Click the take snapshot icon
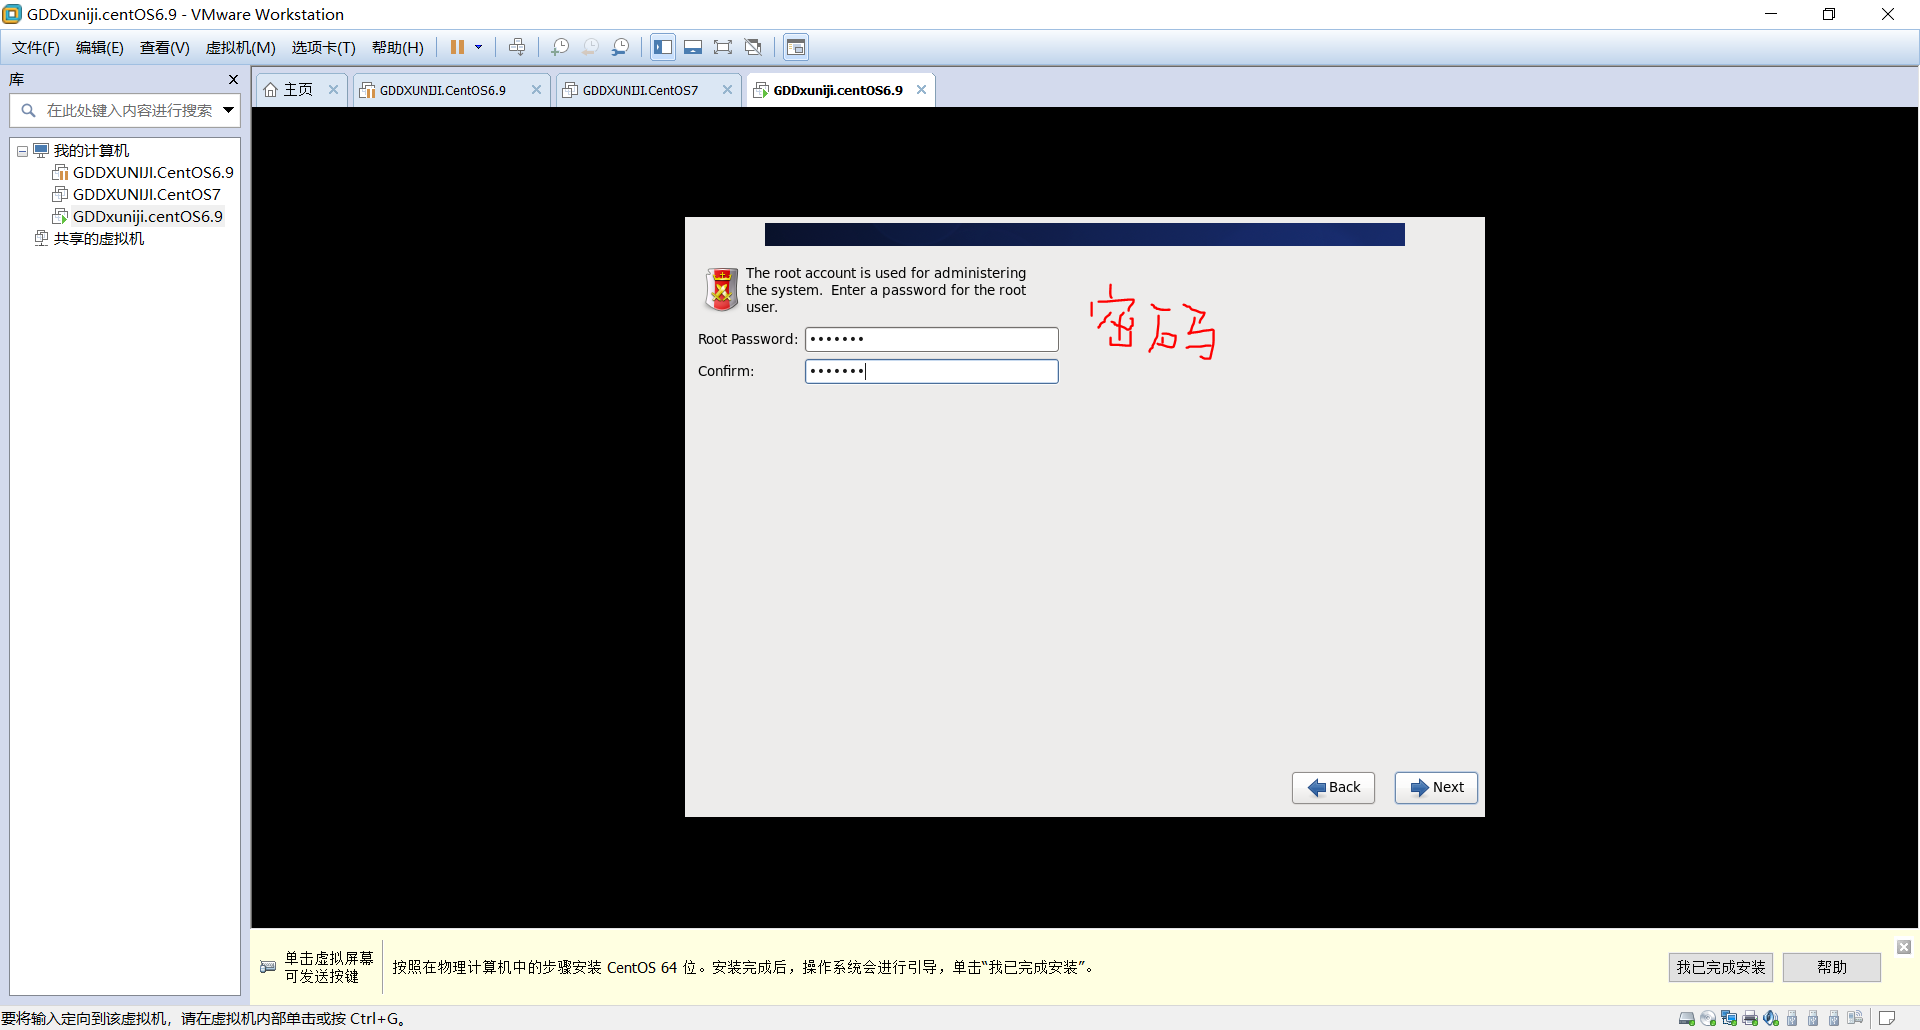The height and width of the screenshot is (1030, 1920). coord(560,47)
